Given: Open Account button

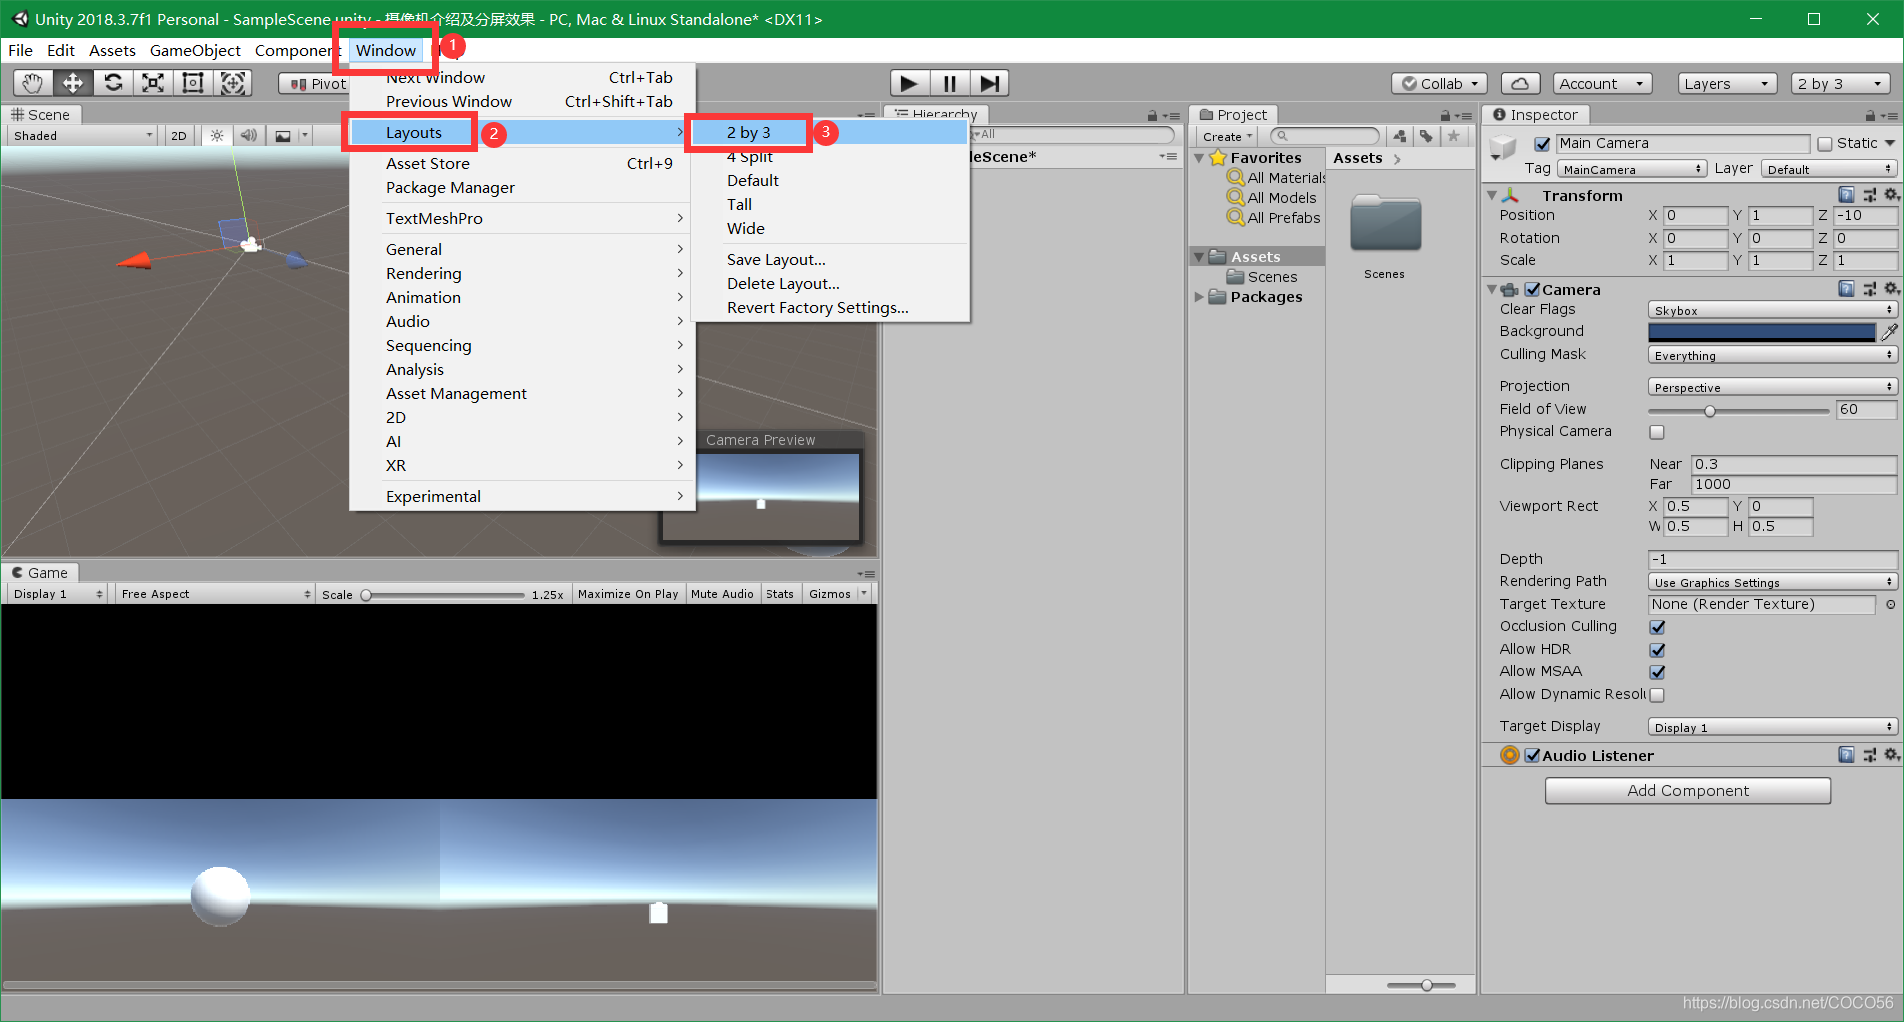Looking at the screenshot, I should point(1602,84).
